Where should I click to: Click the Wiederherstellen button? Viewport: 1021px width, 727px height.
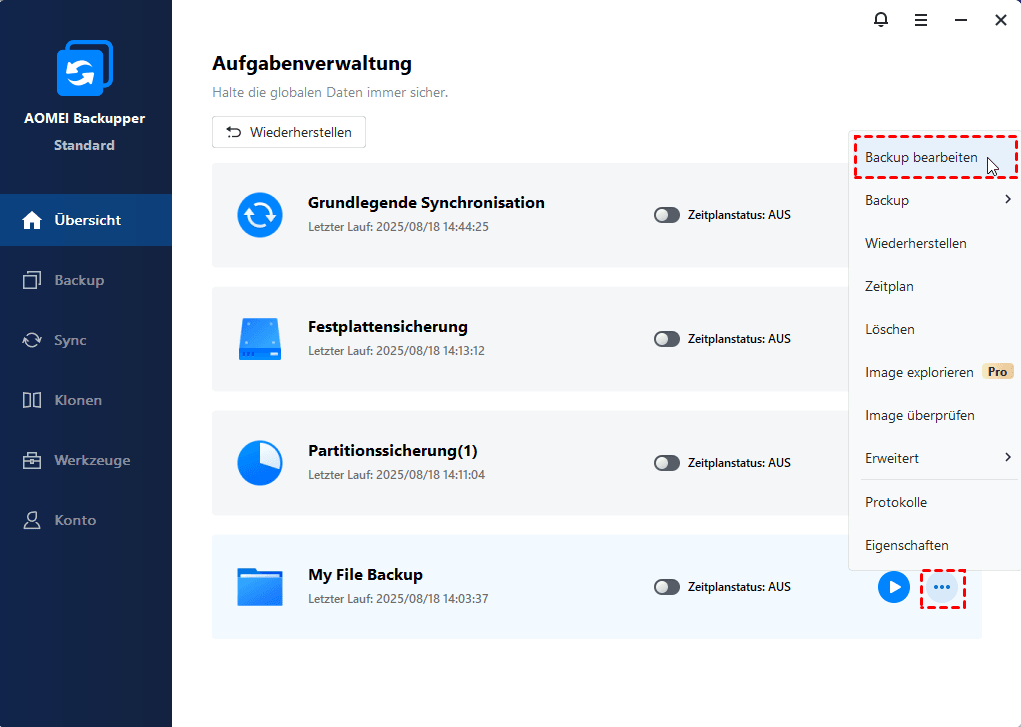[288, 131]
